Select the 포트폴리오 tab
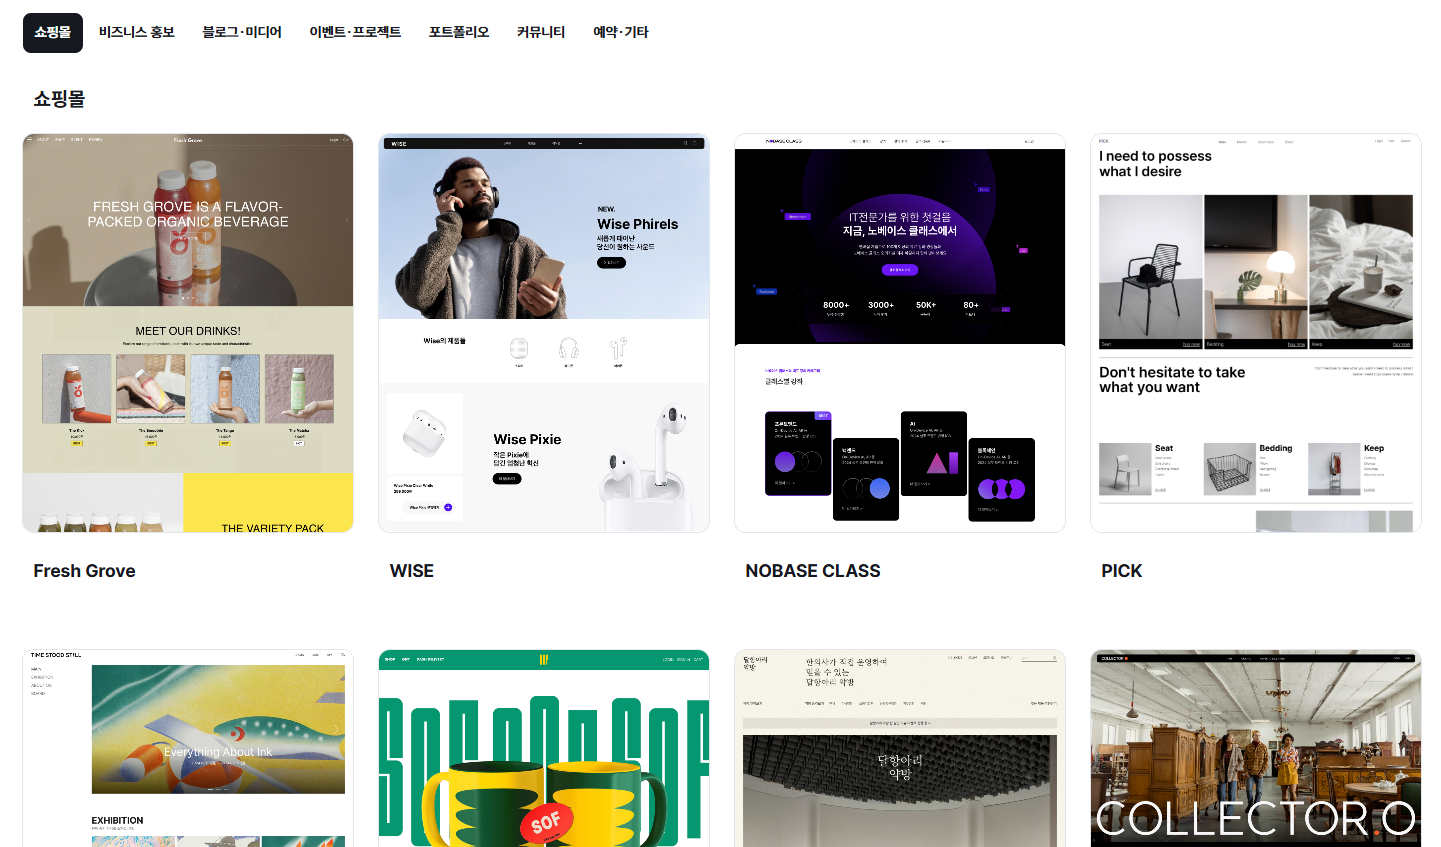This screenshot has height=847, width=1441. [x=459, y=32]
